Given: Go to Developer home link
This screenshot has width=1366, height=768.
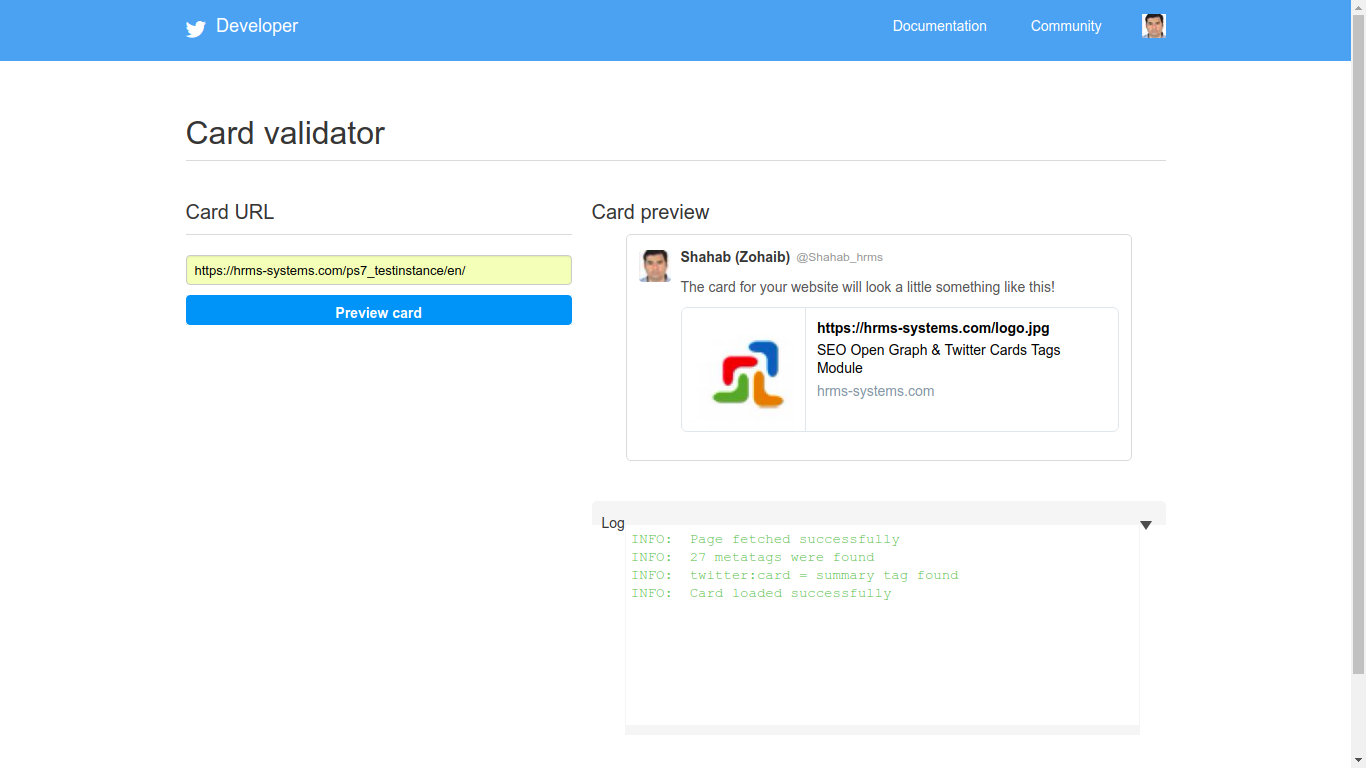Looking at the screenshot, I should click(257, 26).
